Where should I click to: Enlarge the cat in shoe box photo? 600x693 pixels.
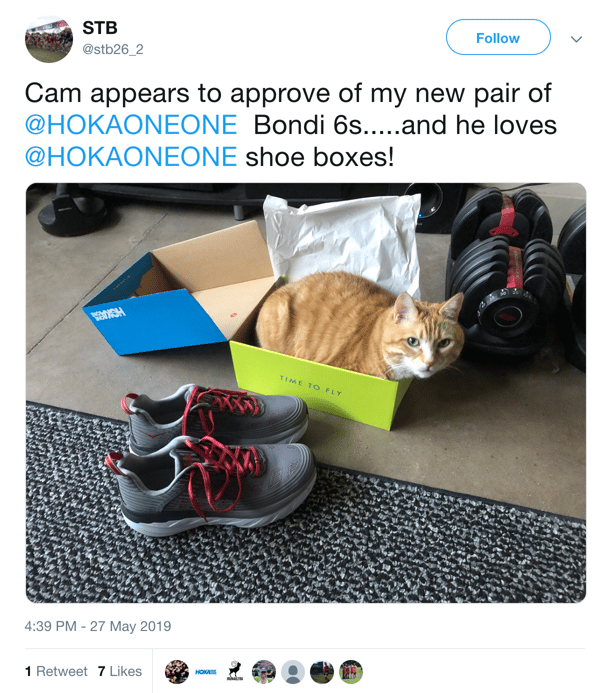pyautogui.click(x=306, y=392)
